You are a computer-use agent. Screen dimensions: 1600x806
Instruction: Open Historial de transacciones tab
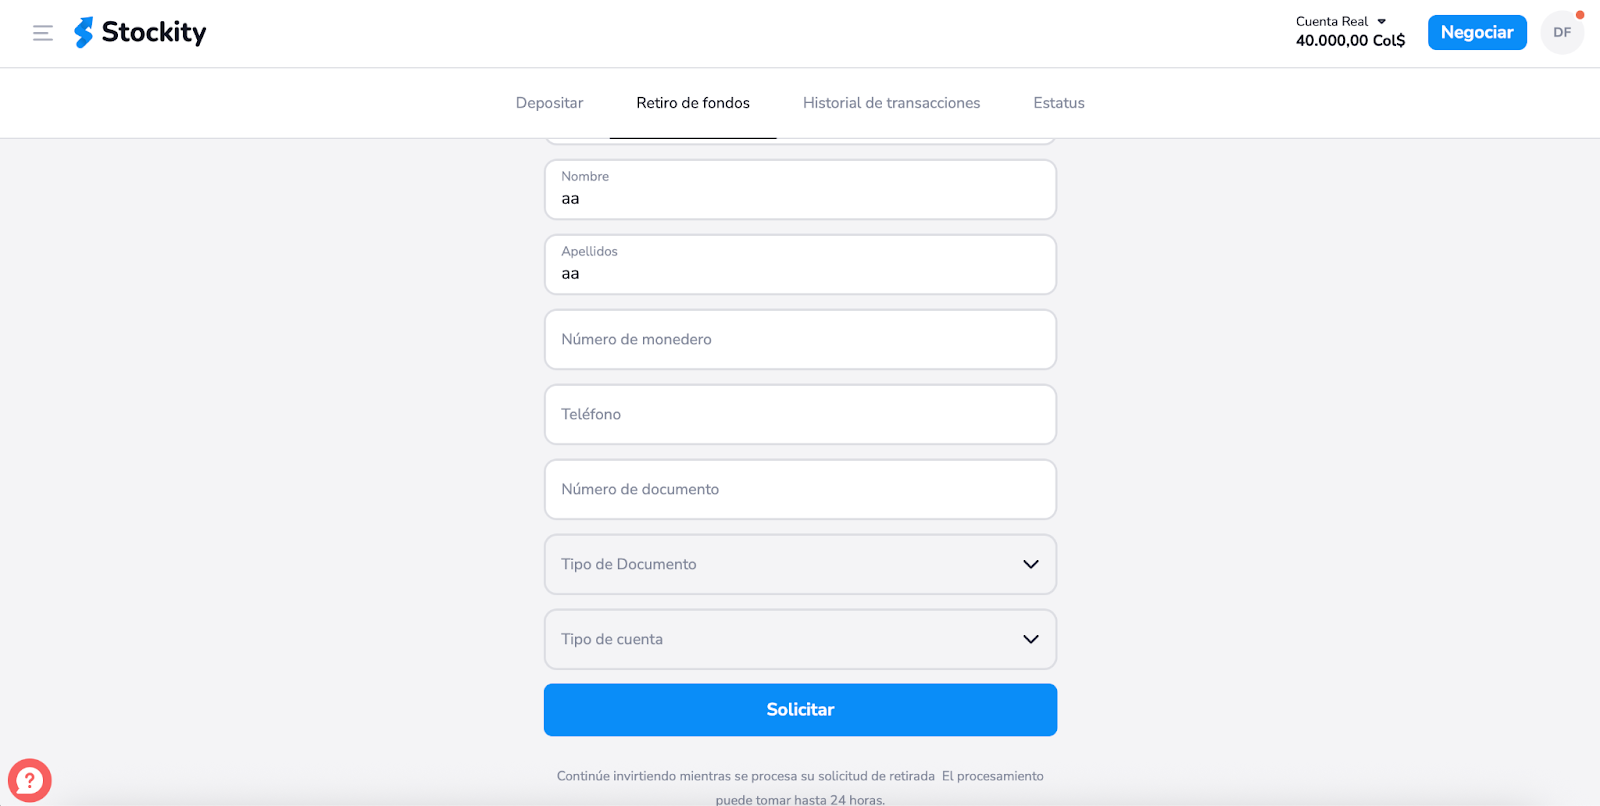click(891, 103)
